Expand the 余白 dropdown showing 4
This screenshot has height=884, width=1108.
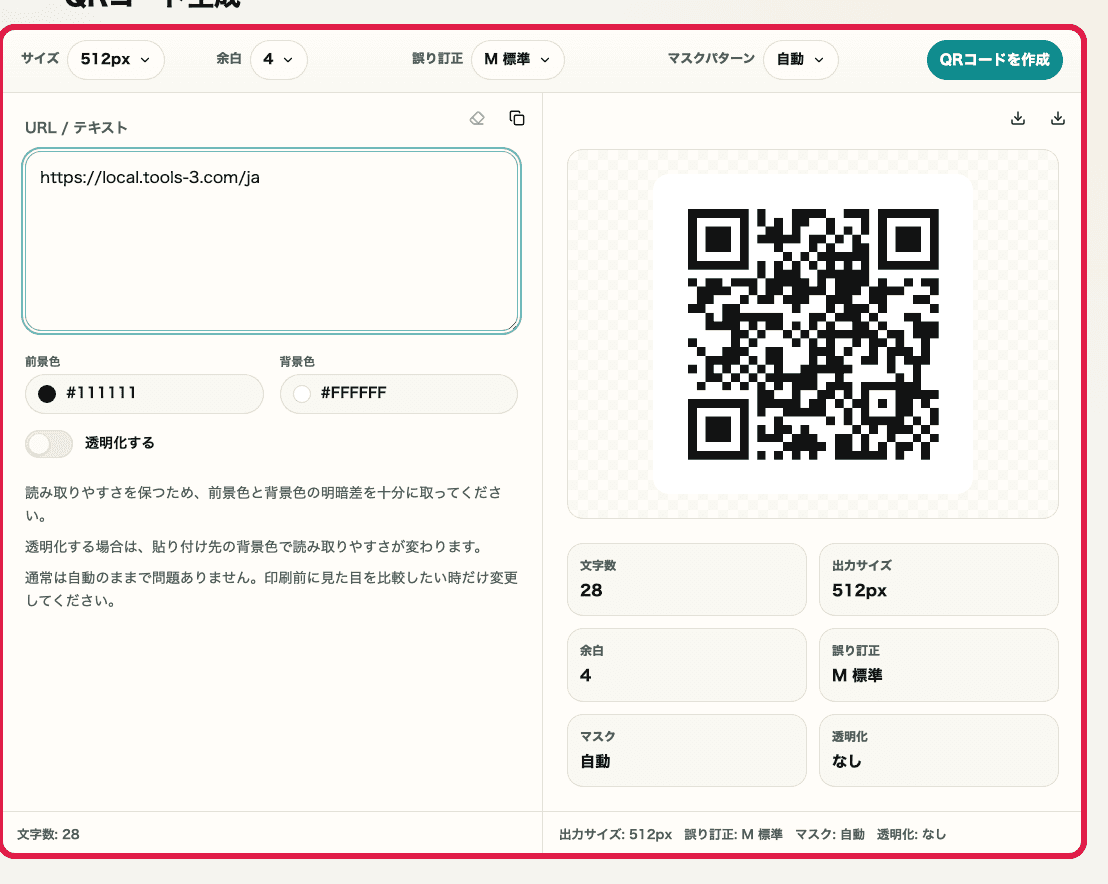click(x=278, y=60)
